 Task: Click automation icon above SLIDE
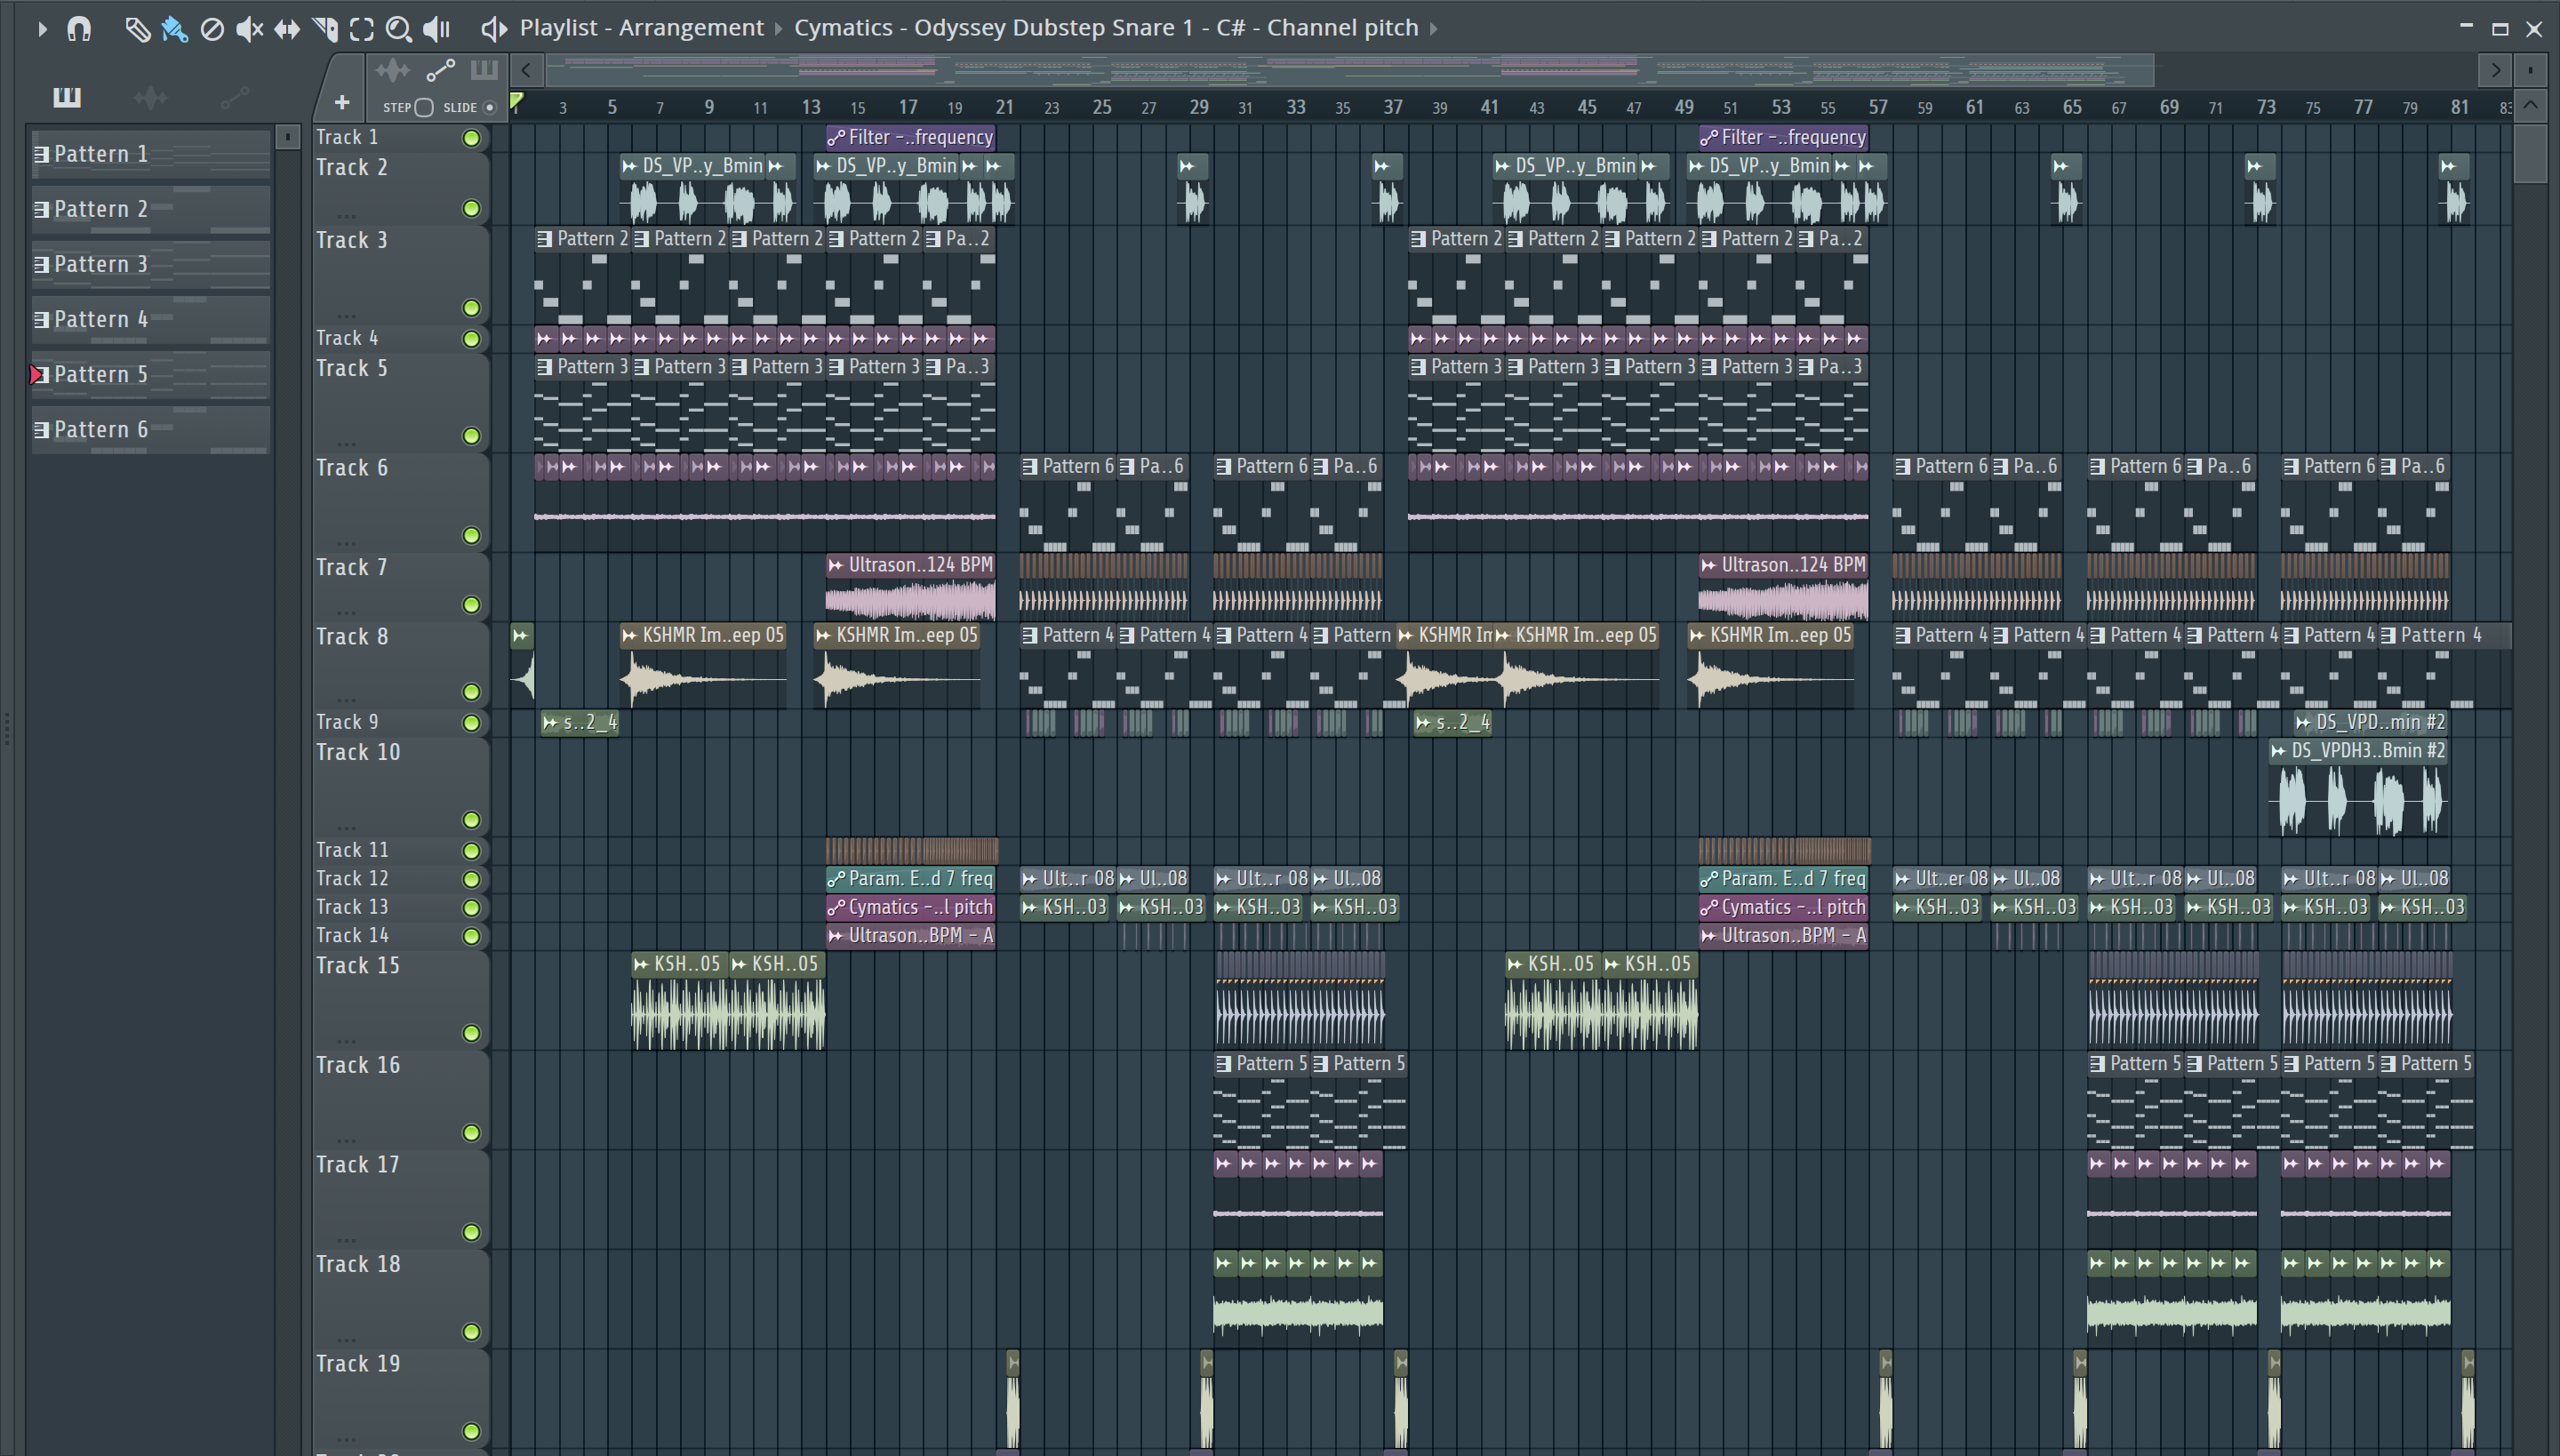tap(440, 70)
